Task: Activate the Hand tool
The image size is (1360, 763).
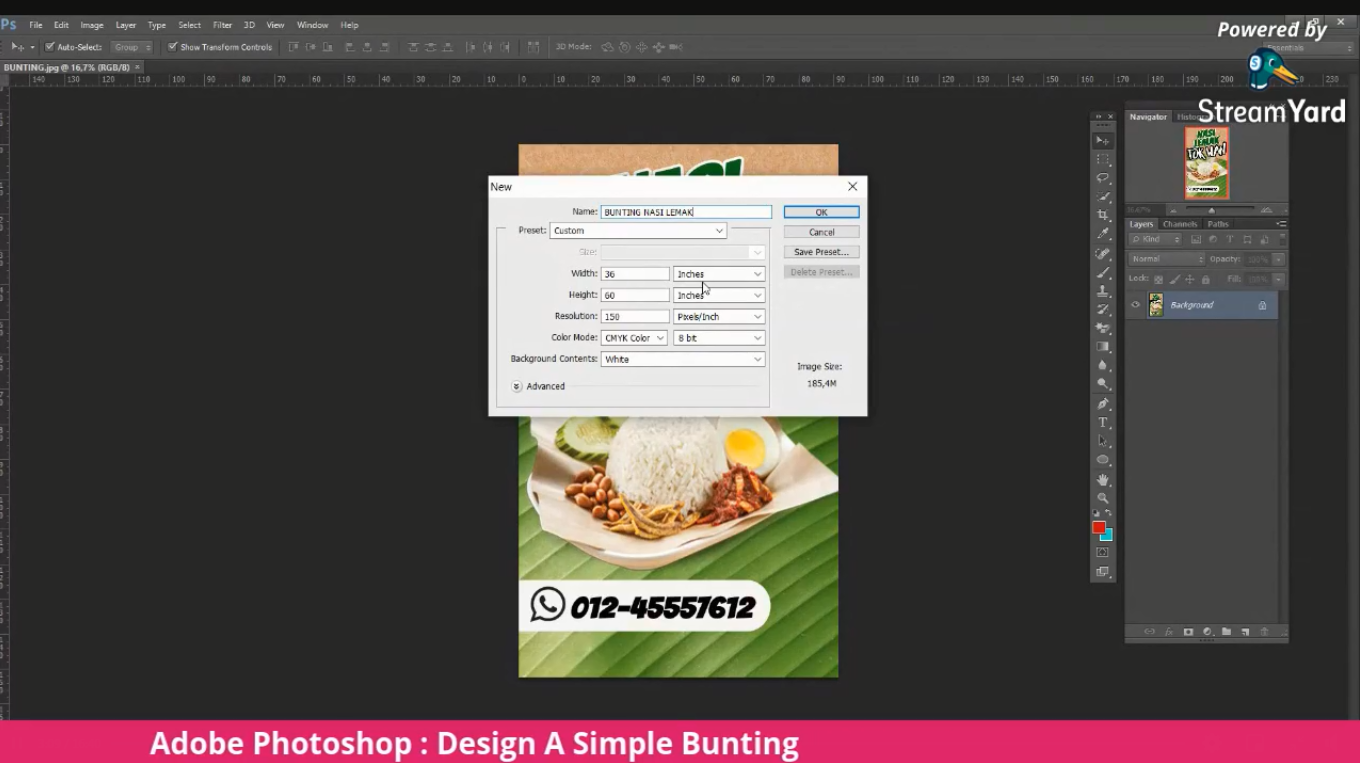Action: (1103, 479)
